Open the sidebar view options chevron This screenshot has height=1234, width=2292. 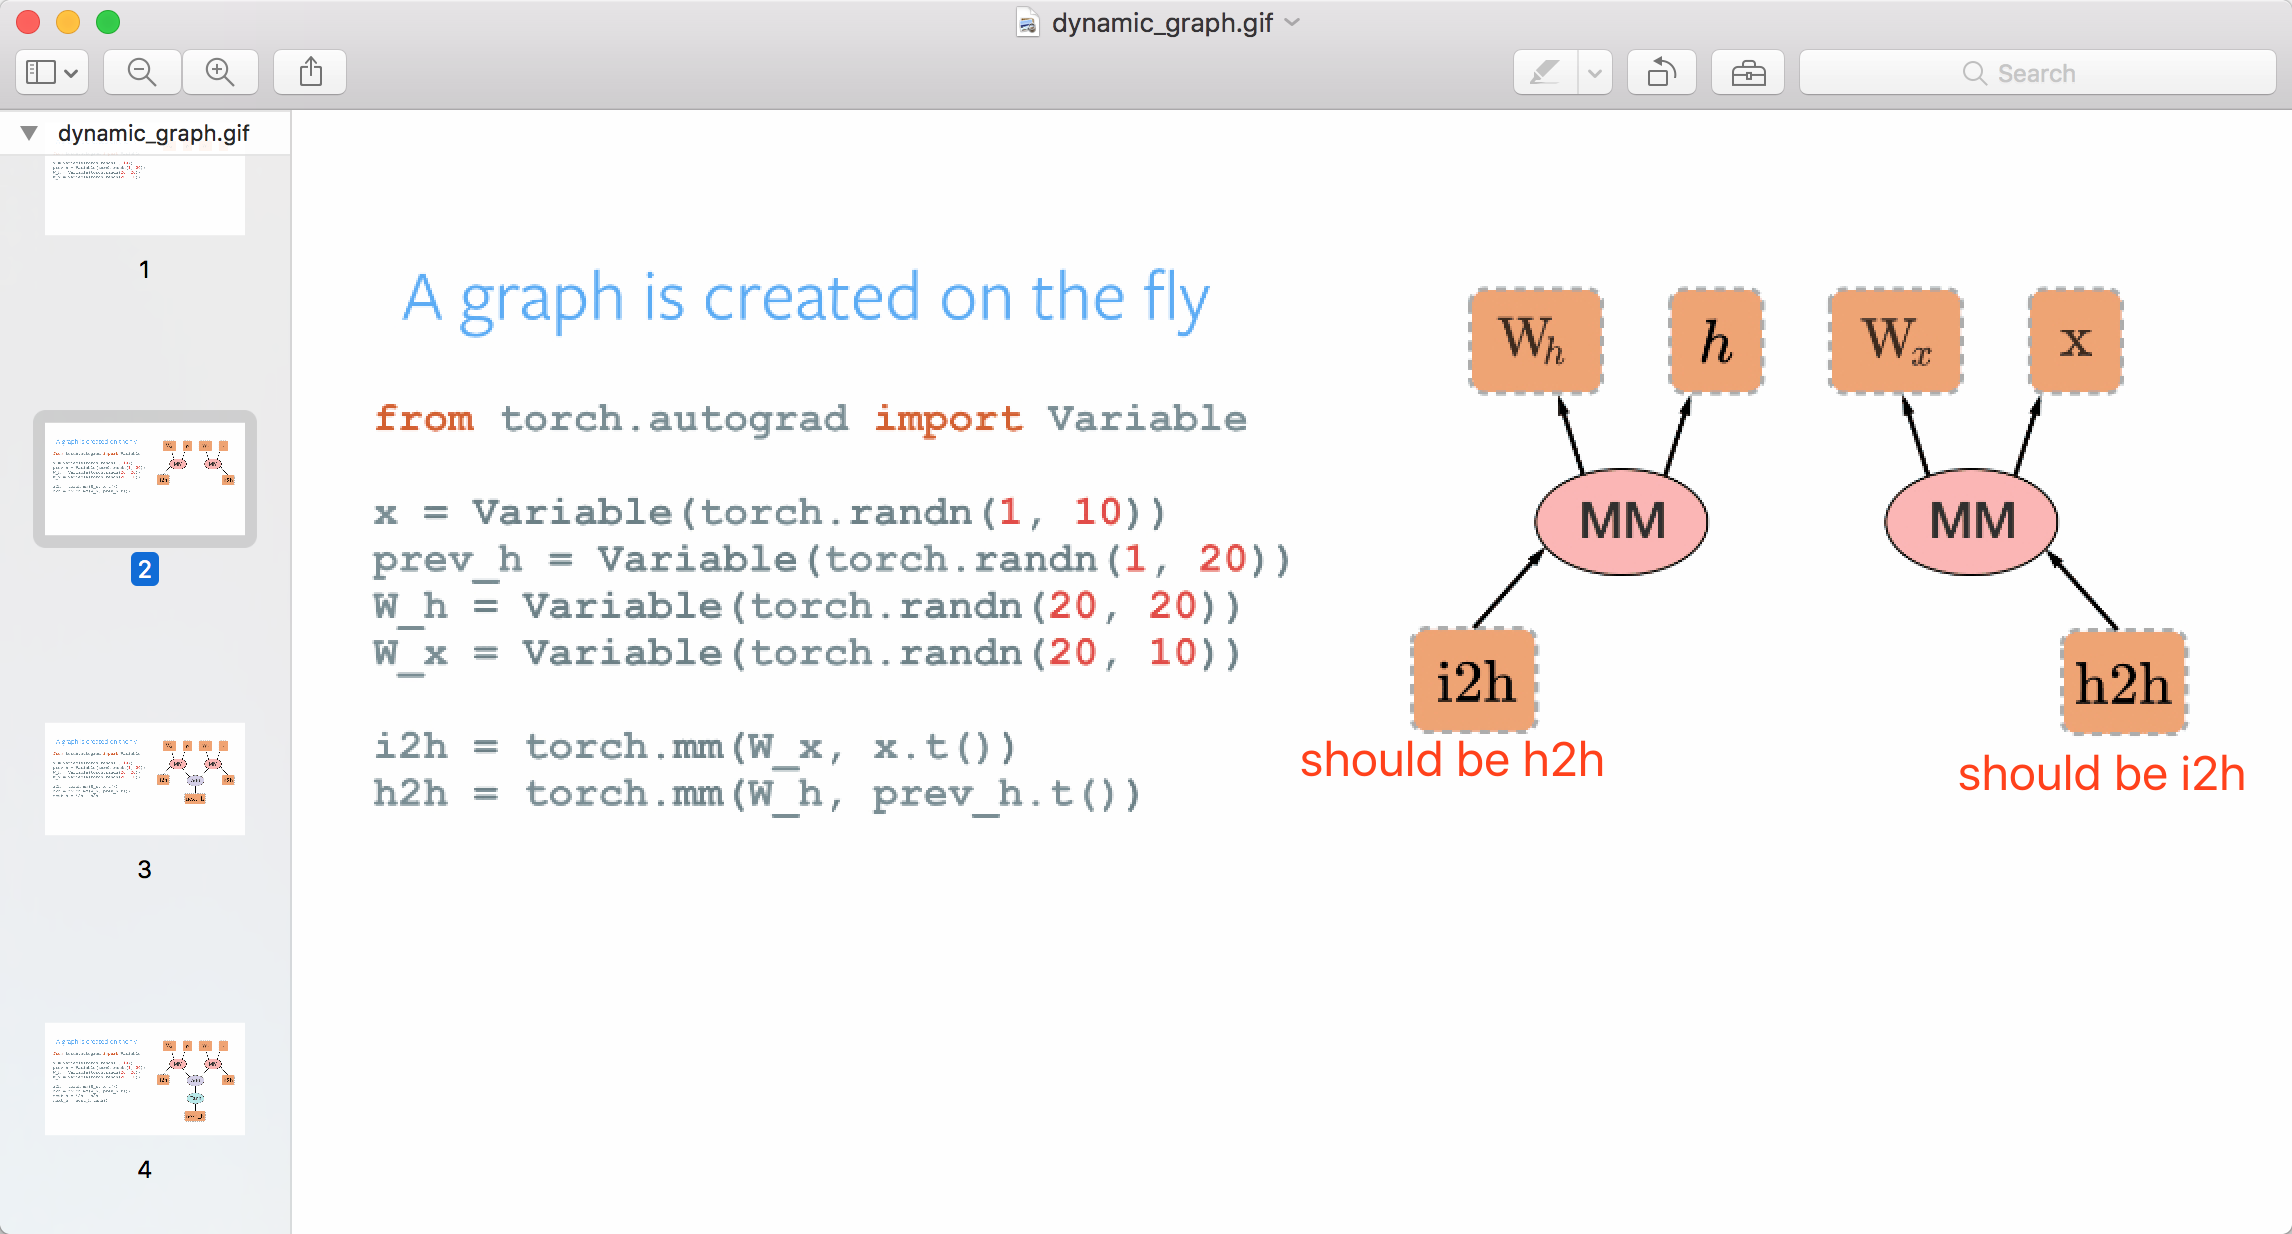69,71
